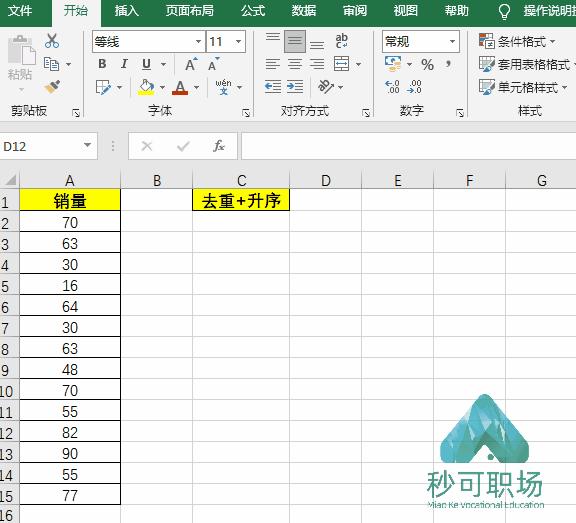Image resolution: width=576 pixels, height=523 pixels.
Task: Click the Percent Style icon
Action: tap(427, 65)
